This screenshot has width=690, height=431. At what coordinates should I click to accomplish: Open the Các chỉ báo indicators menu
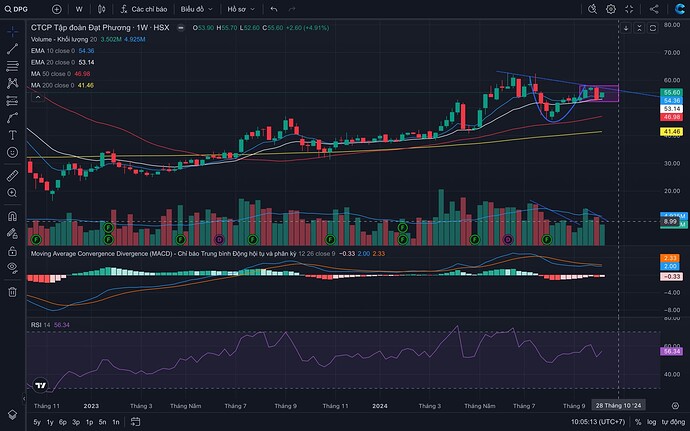click(144, 9)
